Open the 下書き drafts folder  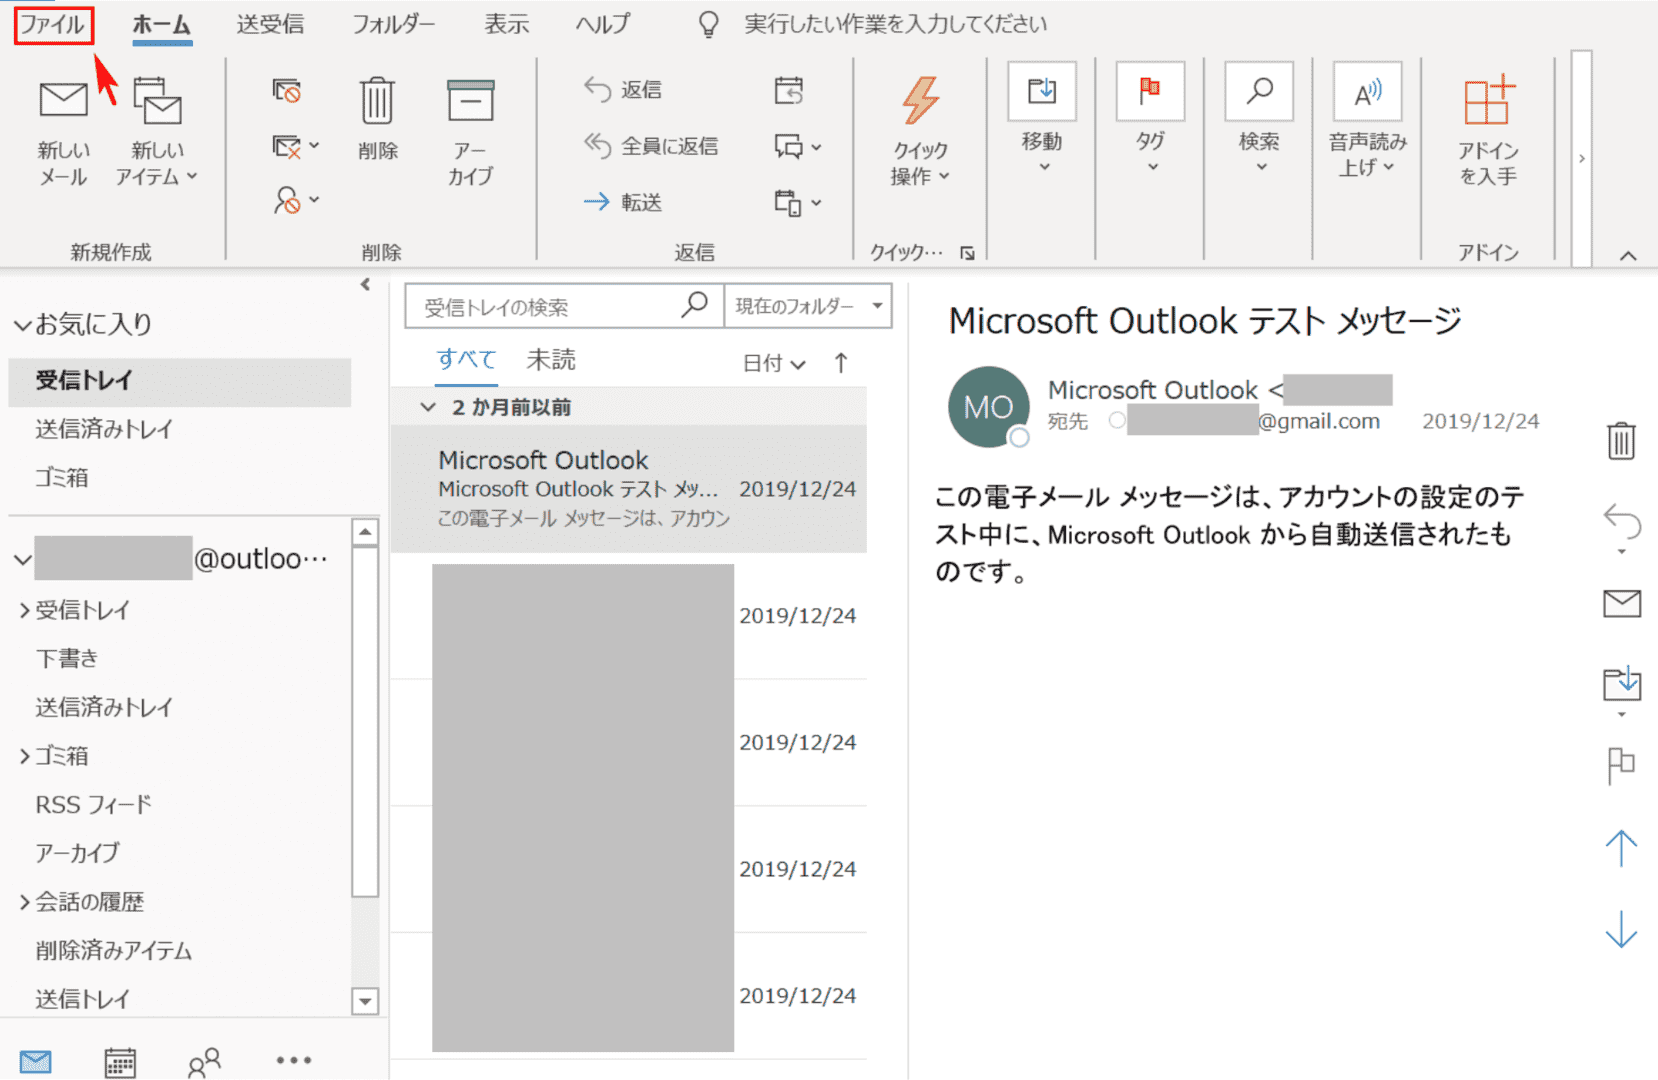67,658
